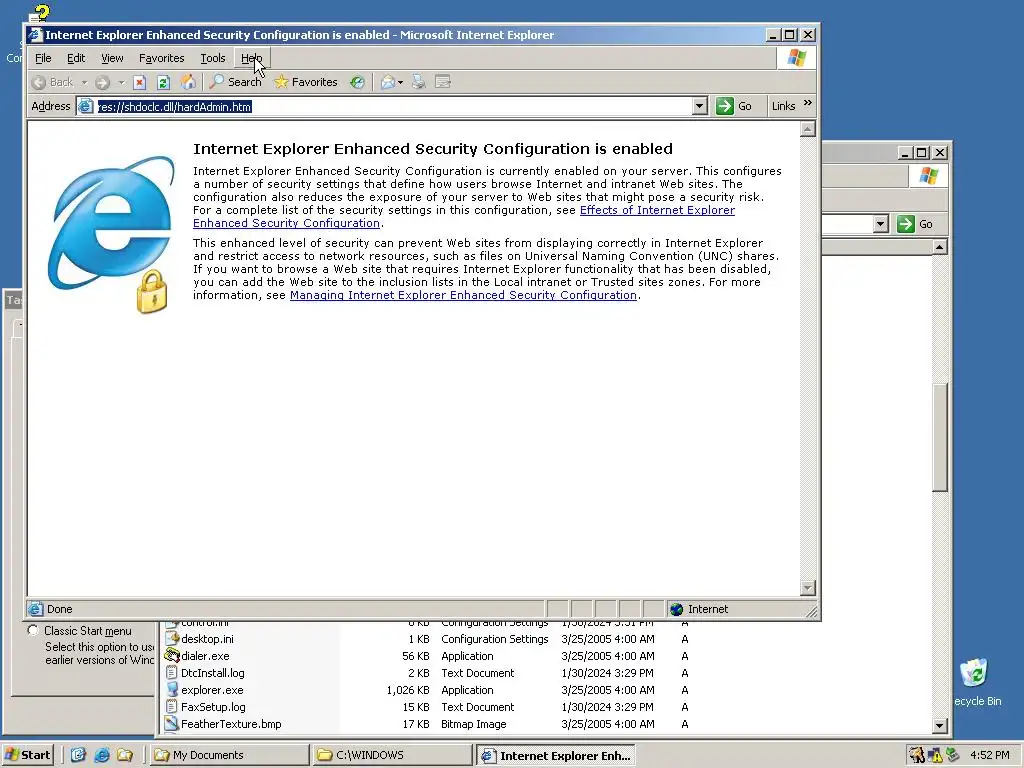The width and height of the screenshot is (1024, 768).
Task: Click the Refresh page icon
Action: [x=163, y=82]
